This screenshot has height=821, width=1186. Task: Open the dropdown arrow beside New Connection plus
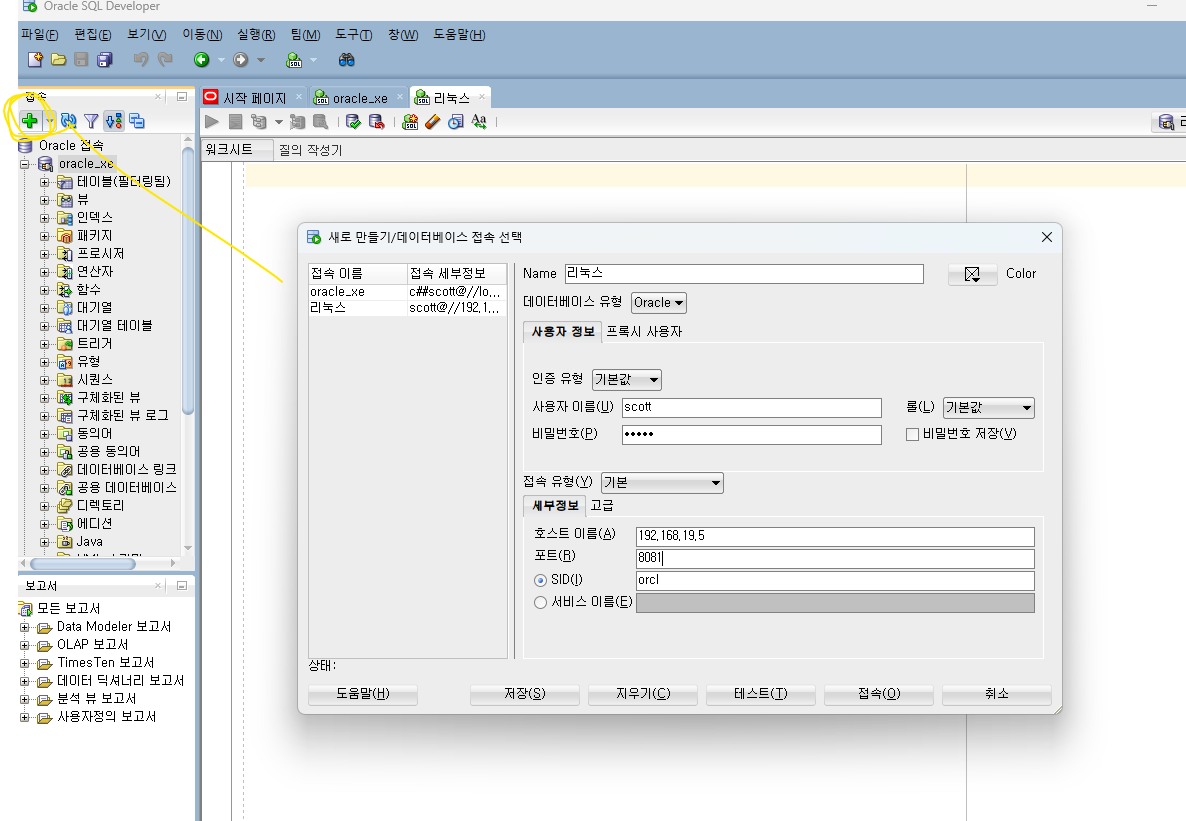(49, 120)
